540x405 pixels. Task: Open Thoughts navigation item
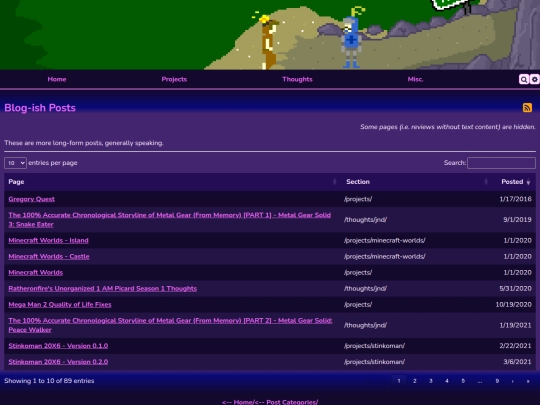point(297,79)
